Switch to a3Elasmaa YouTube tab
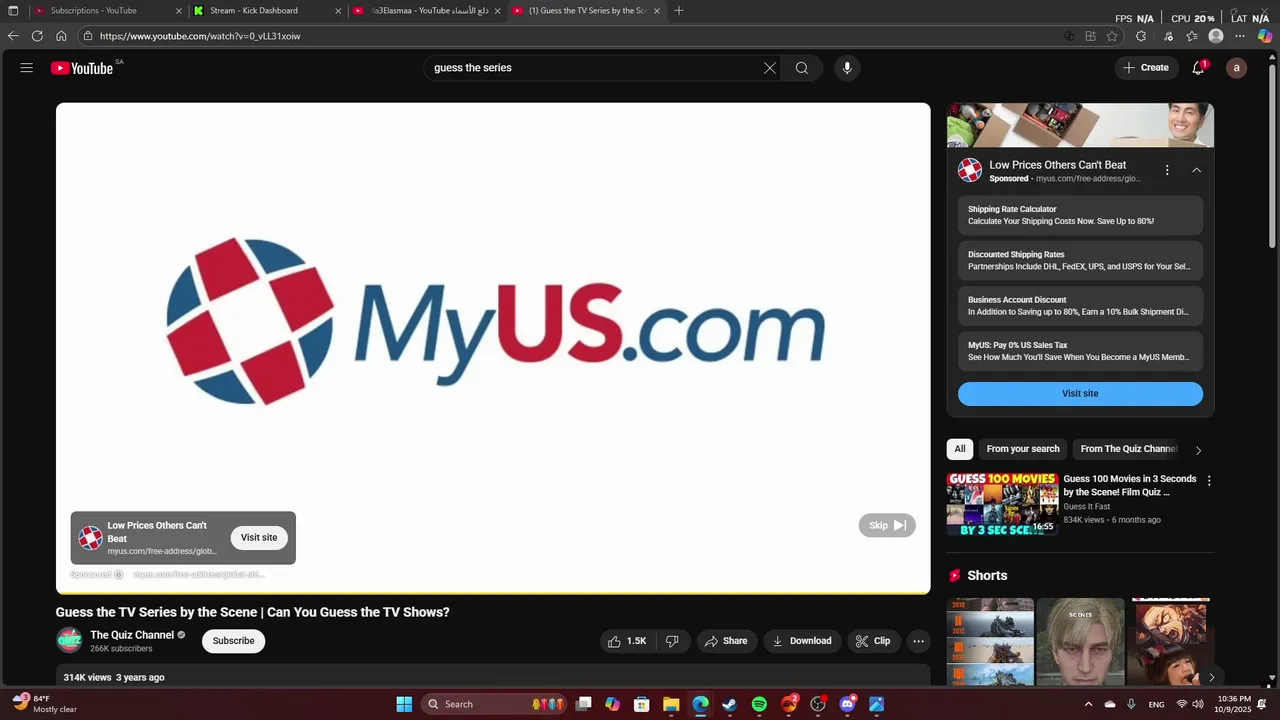The image size is (1280, 720). tap(427, 11)
